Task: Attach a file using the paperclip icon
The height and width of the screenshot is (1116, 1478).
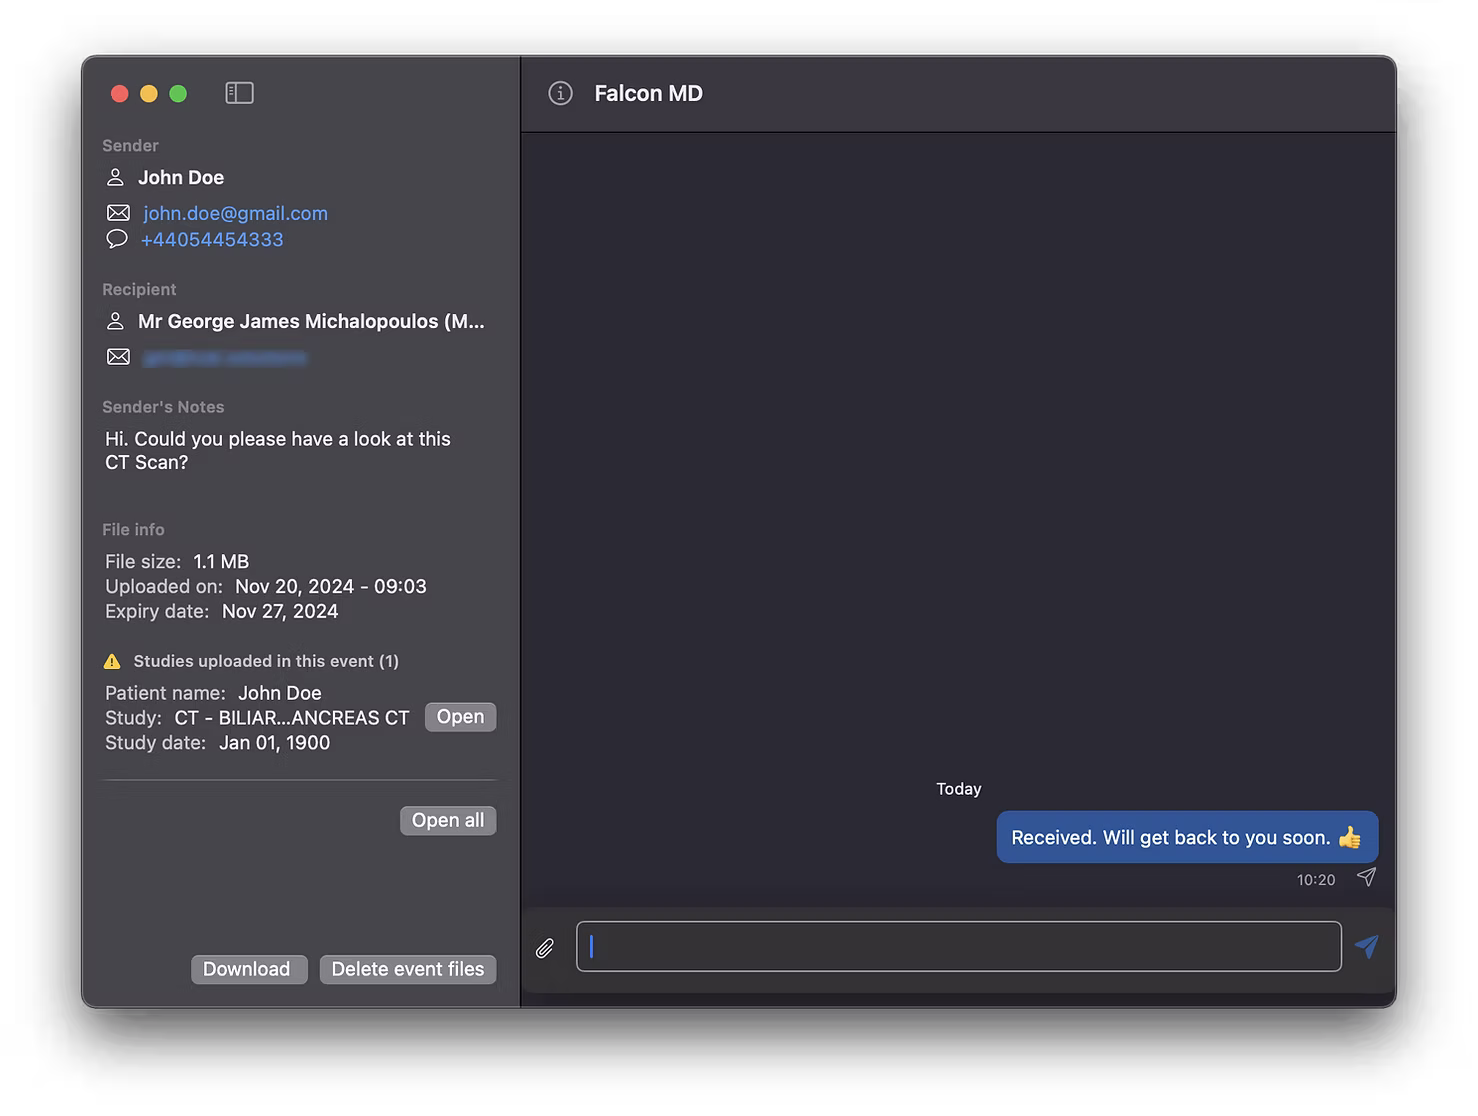Action: tap(545, 947)
